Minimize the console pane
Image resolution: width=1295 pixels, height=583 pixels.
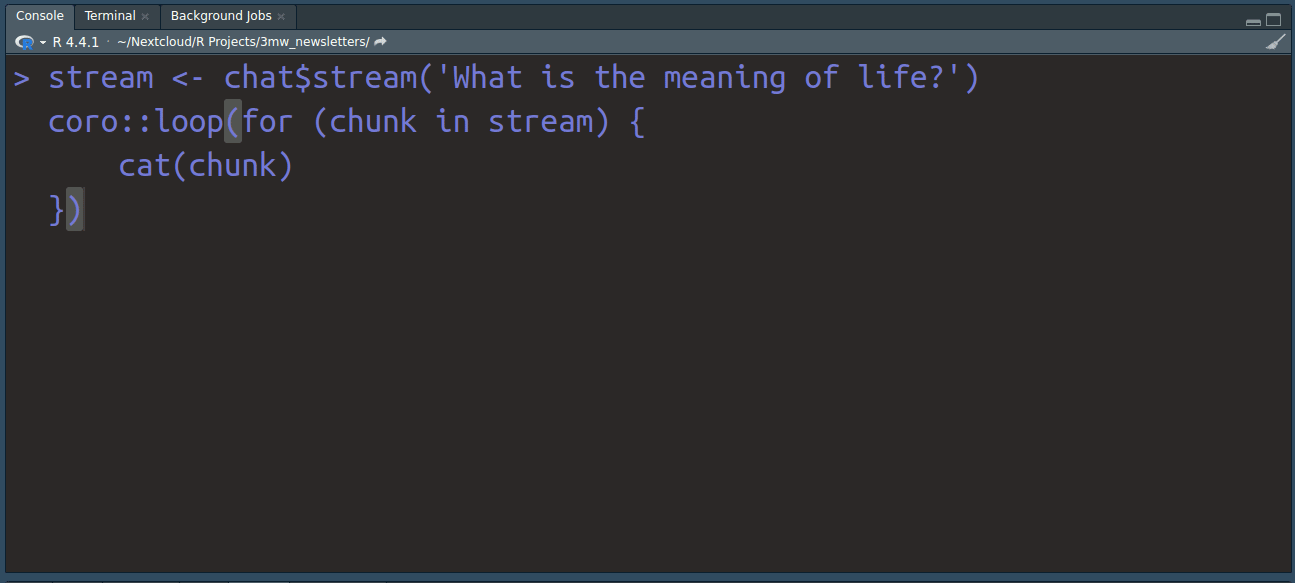(x=1253, y=21)
